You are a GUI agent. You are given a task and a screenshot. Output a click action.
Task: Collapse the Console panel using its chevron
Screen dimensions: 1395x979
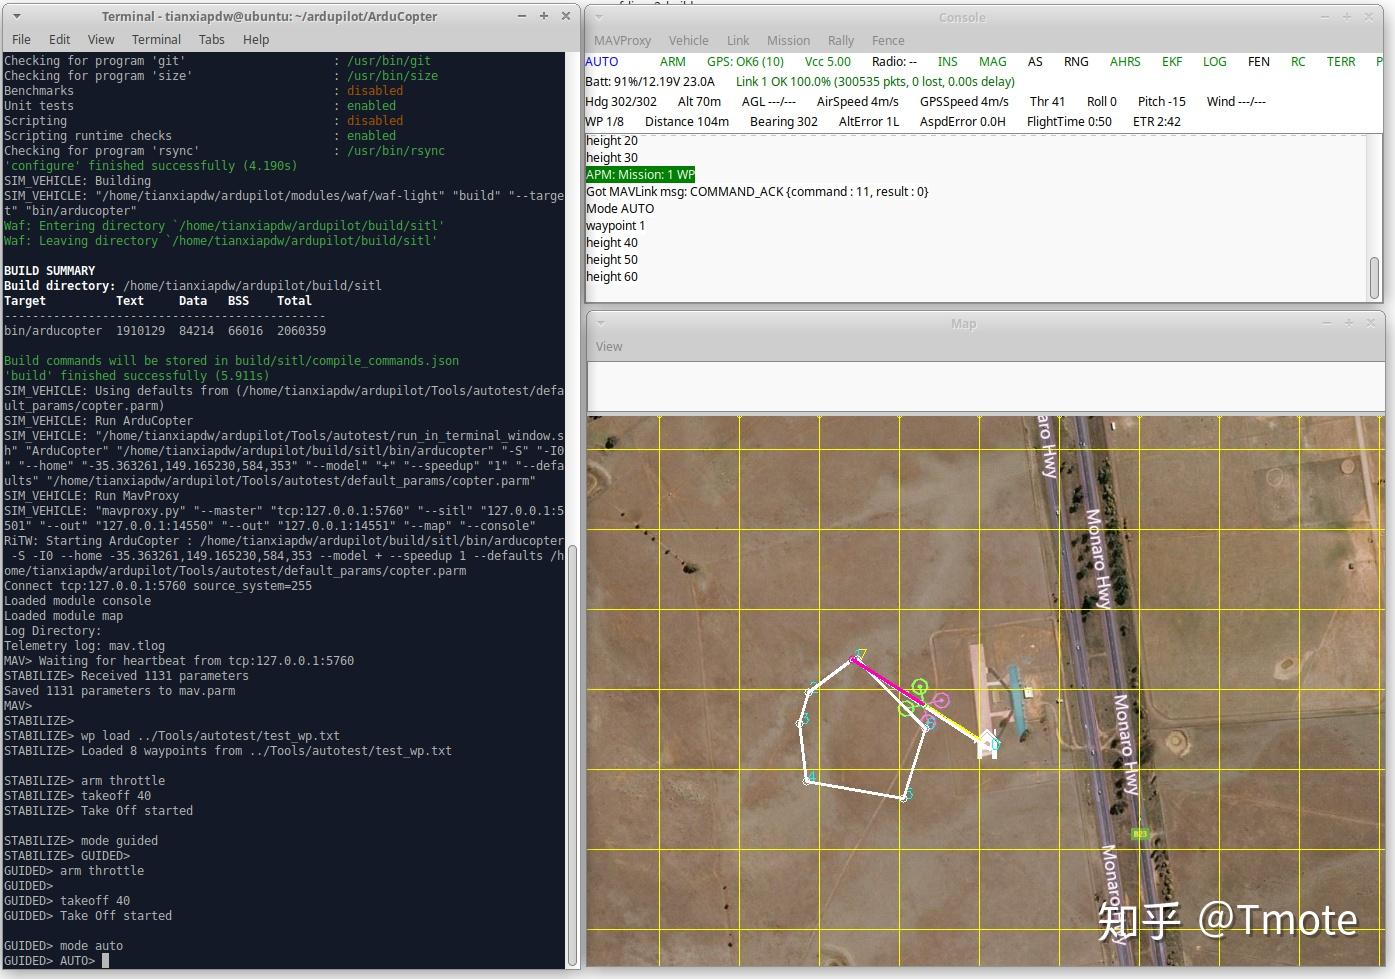(x=601, y=17)
